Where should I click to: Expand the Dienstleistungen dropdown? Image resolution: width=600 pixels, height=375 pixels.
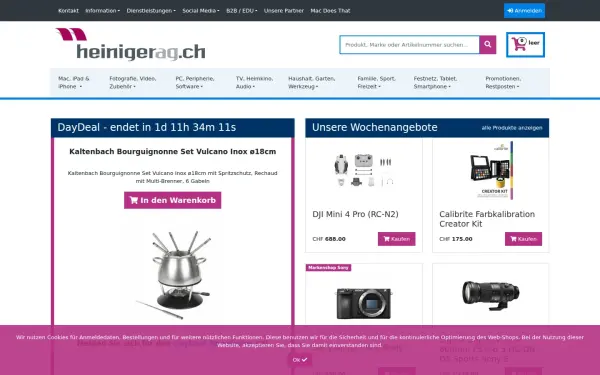(x=151, y=11)
